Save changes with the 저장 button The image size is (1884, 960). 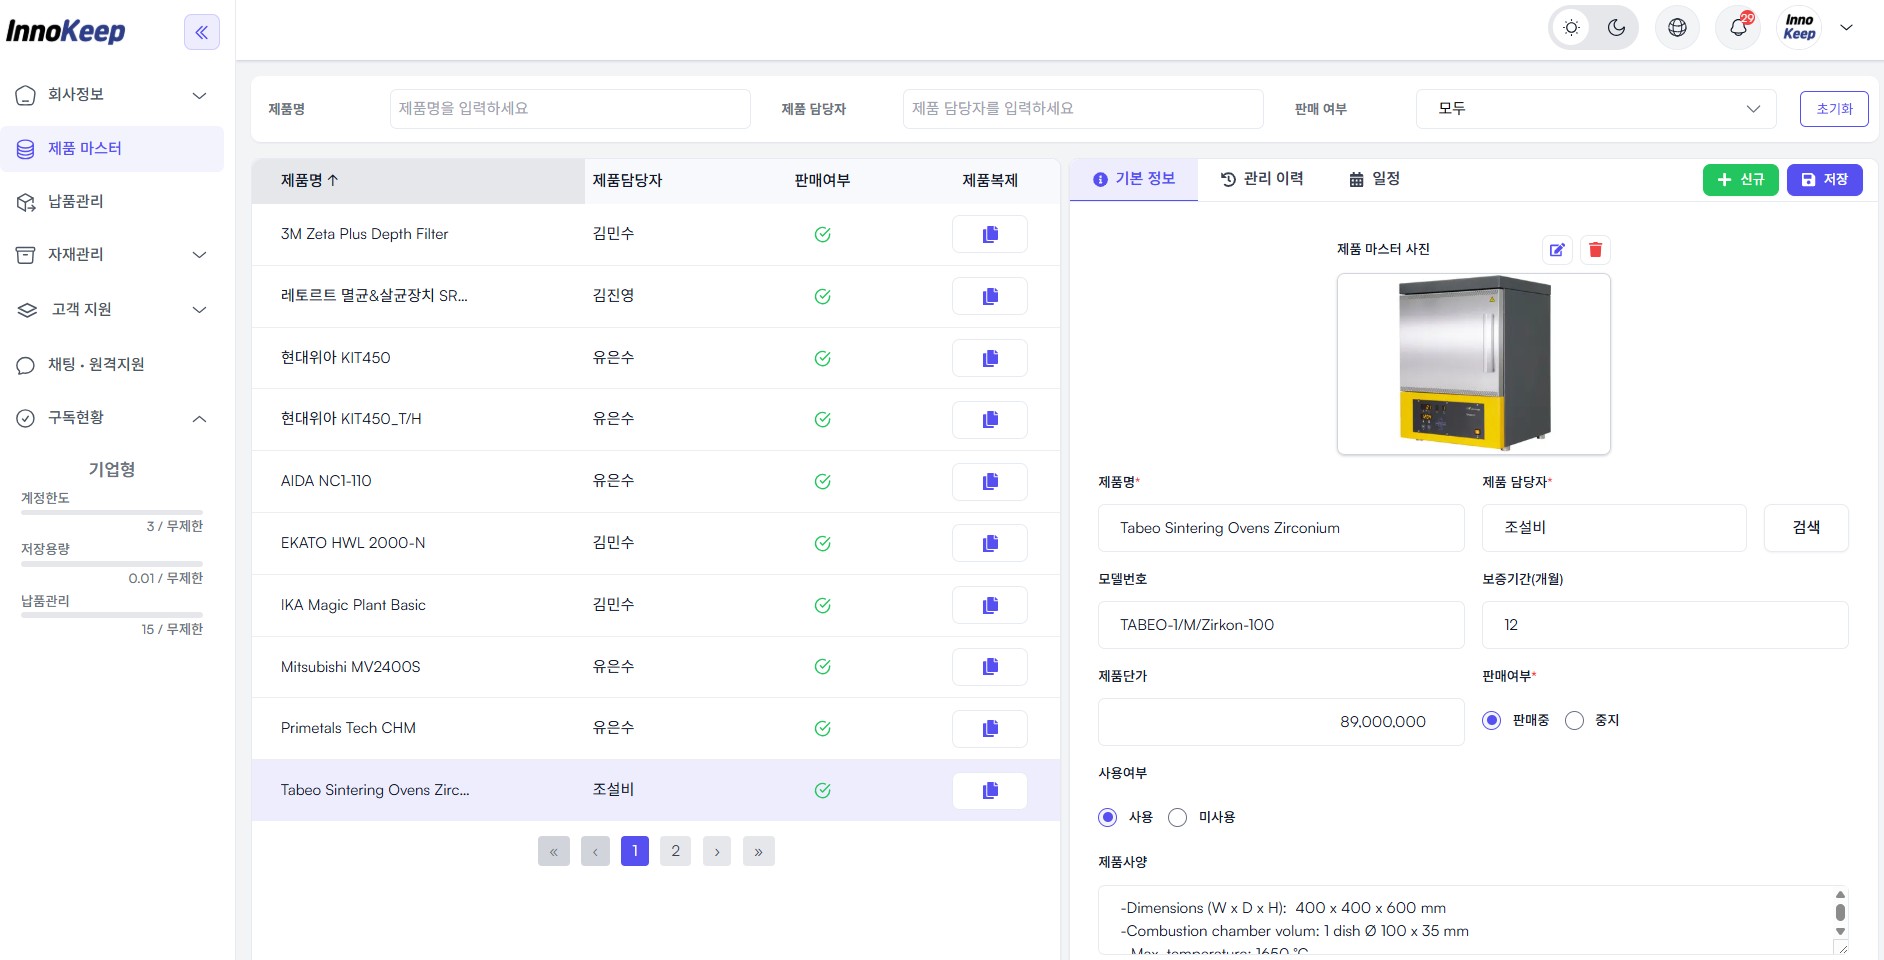1825,179
